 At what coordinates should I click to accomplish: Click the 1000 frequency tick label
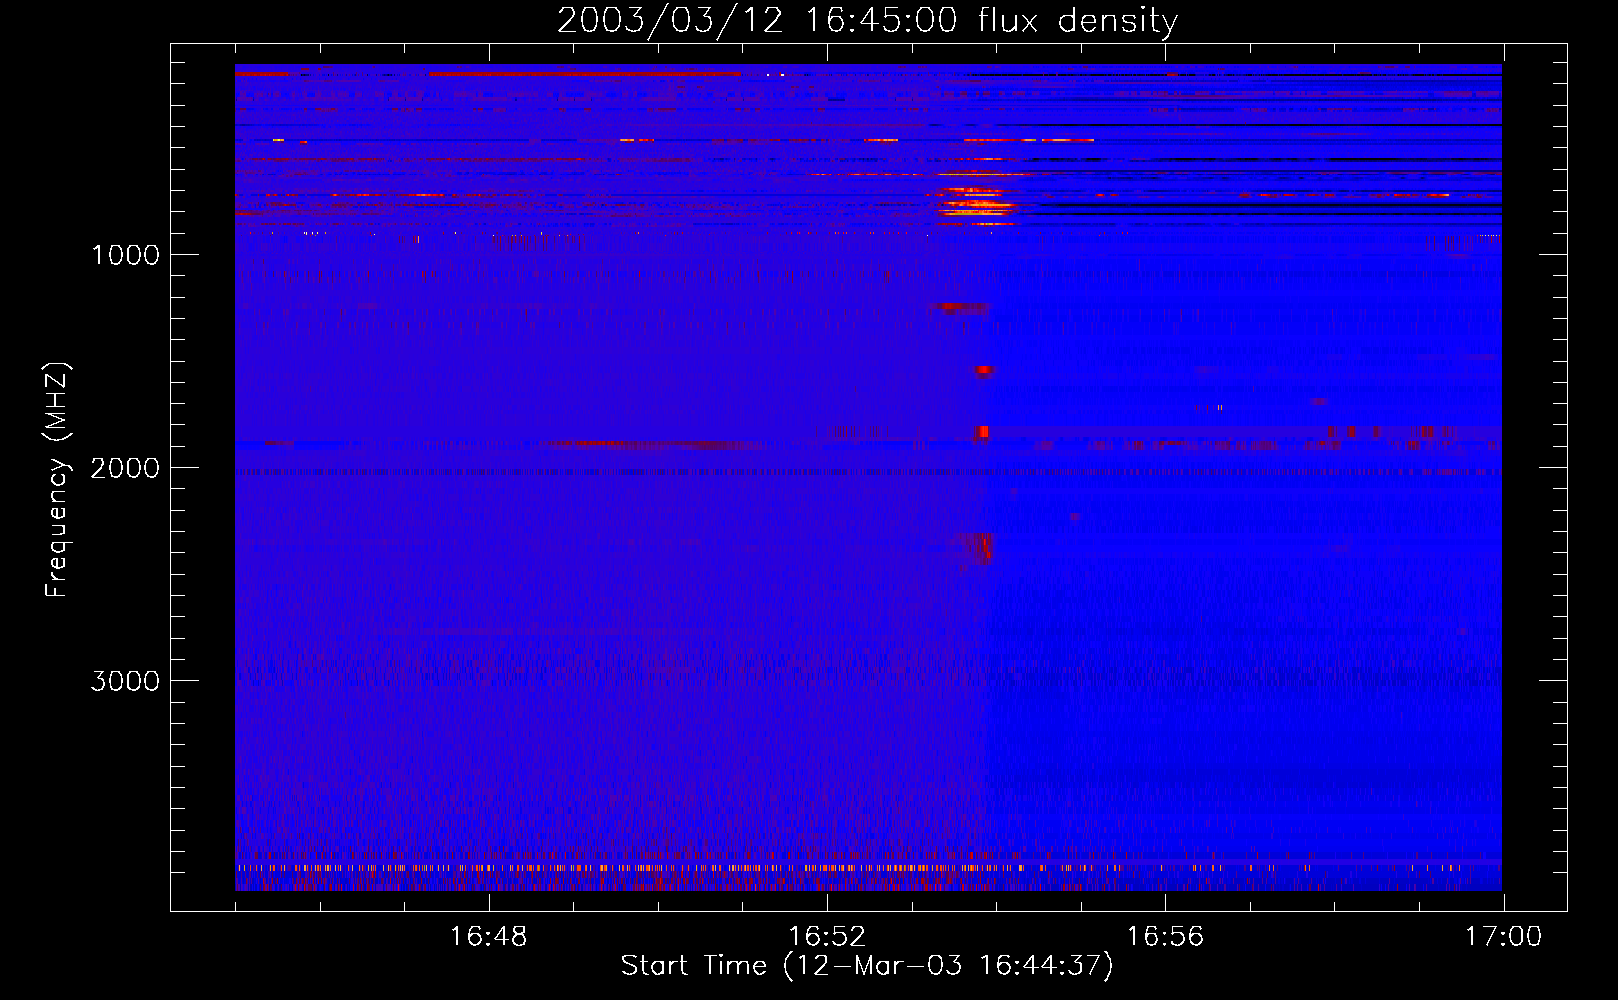click(125, 255)
